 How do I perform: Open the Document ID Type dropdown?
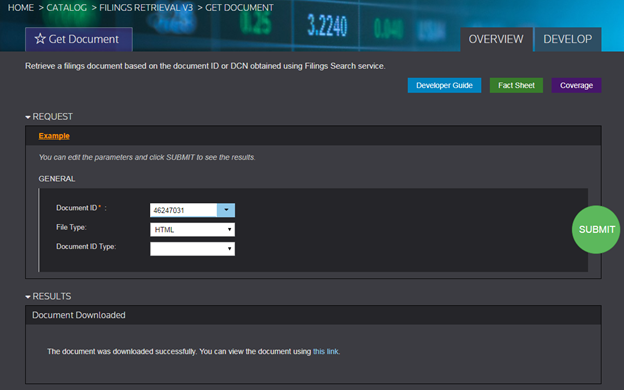click(193, 249)
